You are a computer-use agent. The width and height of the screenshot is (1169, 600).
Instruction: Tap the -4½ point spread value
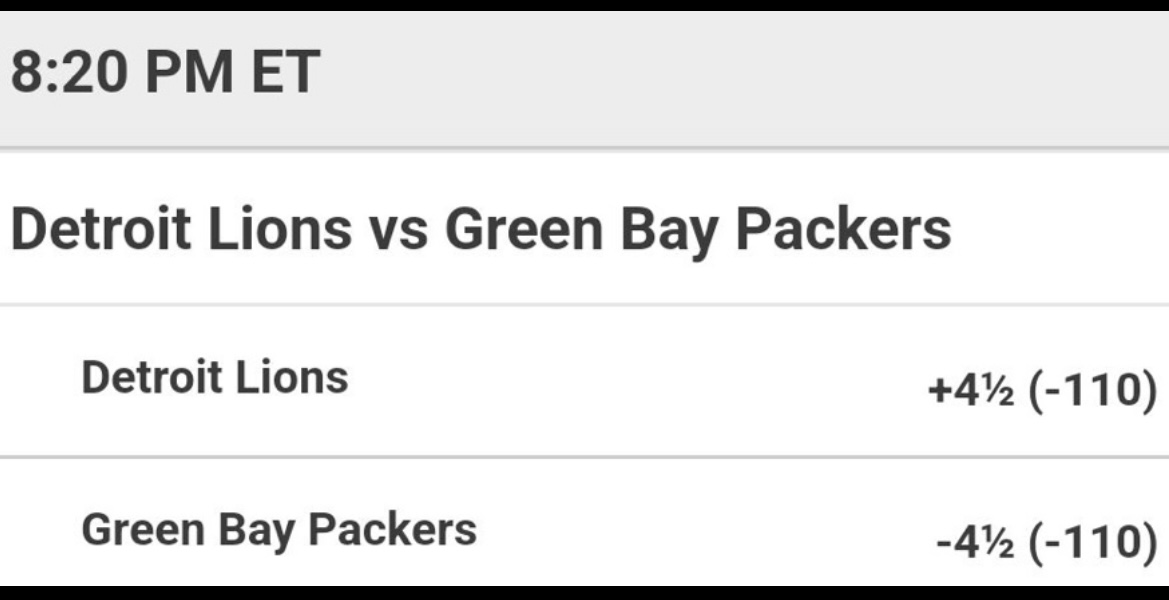coord(974,542)
